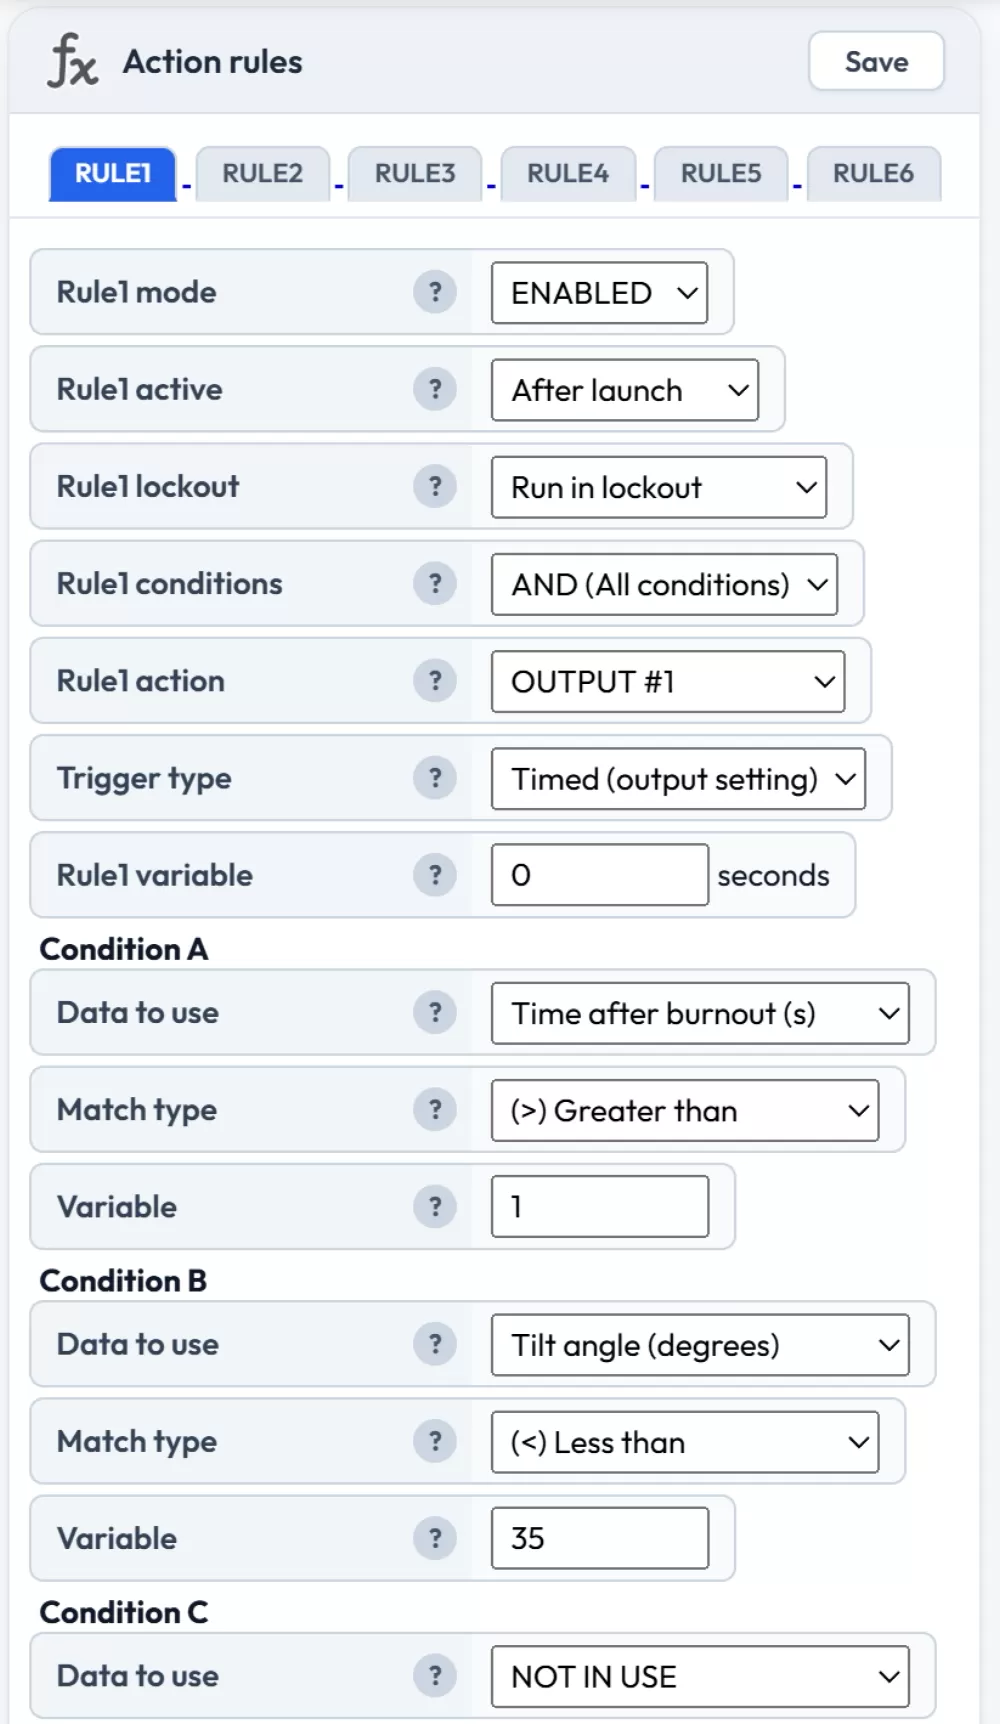Click the fx Action rules icon

(x=72, y=61)
